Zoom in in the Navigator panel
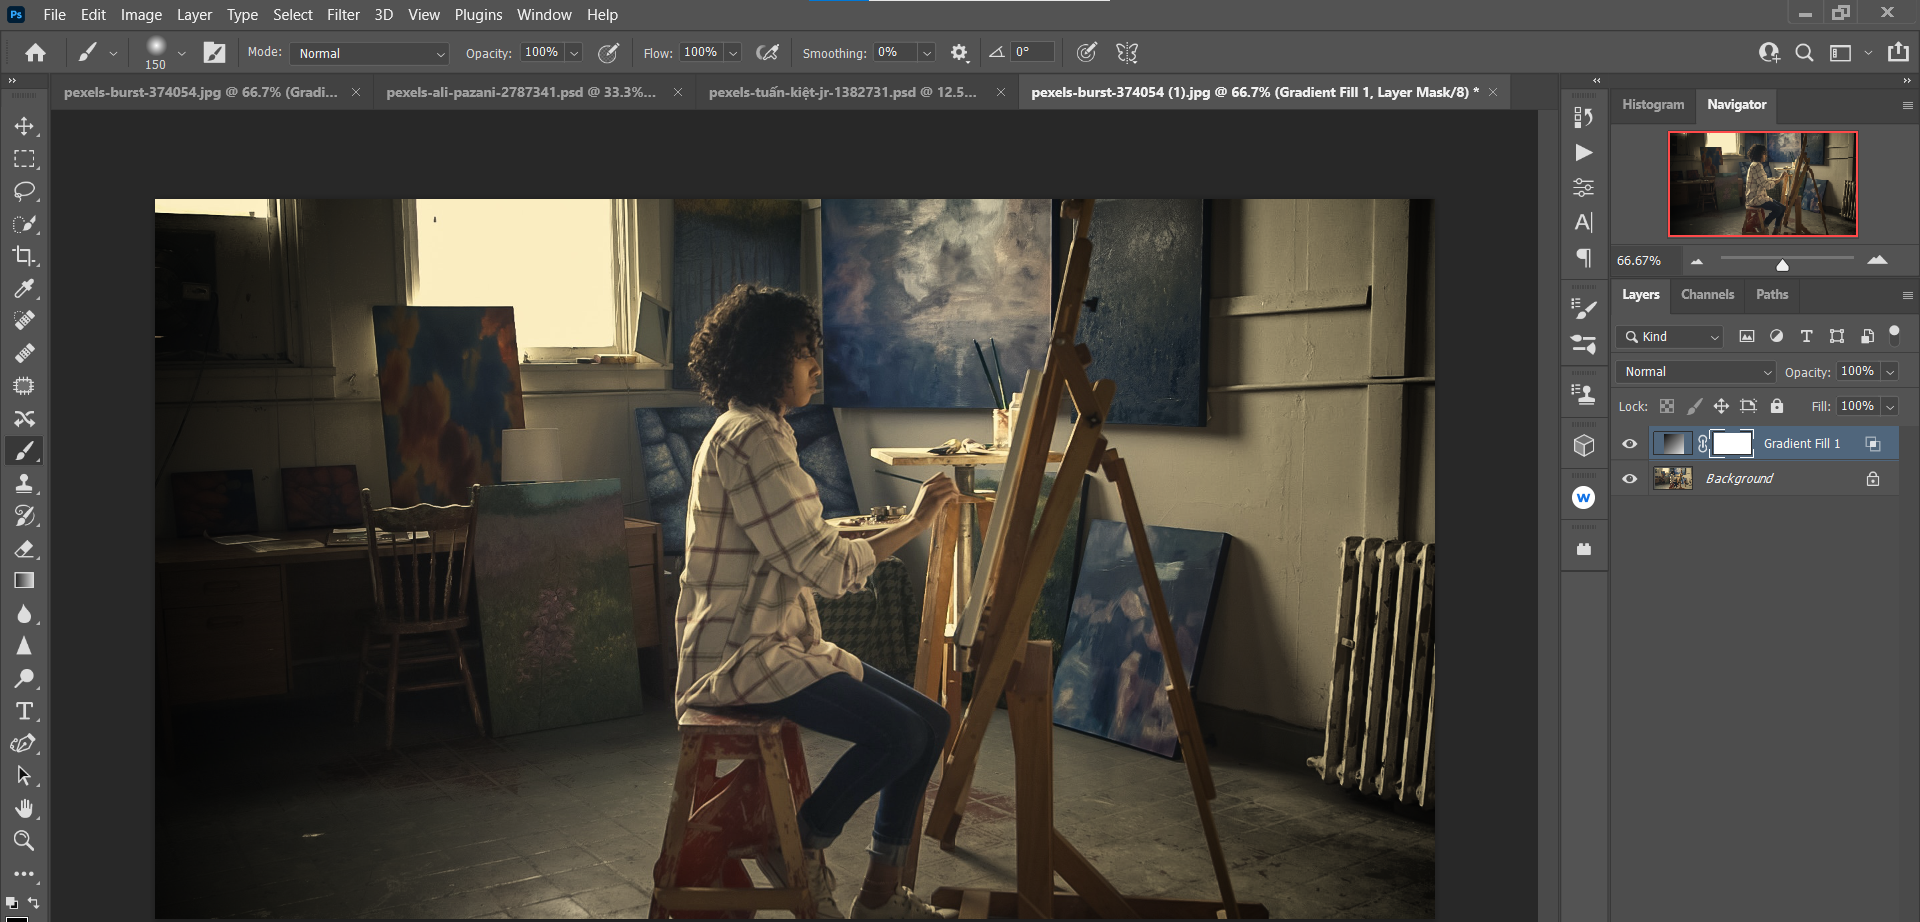The image size is (1920, 922). click(1877, 260)
